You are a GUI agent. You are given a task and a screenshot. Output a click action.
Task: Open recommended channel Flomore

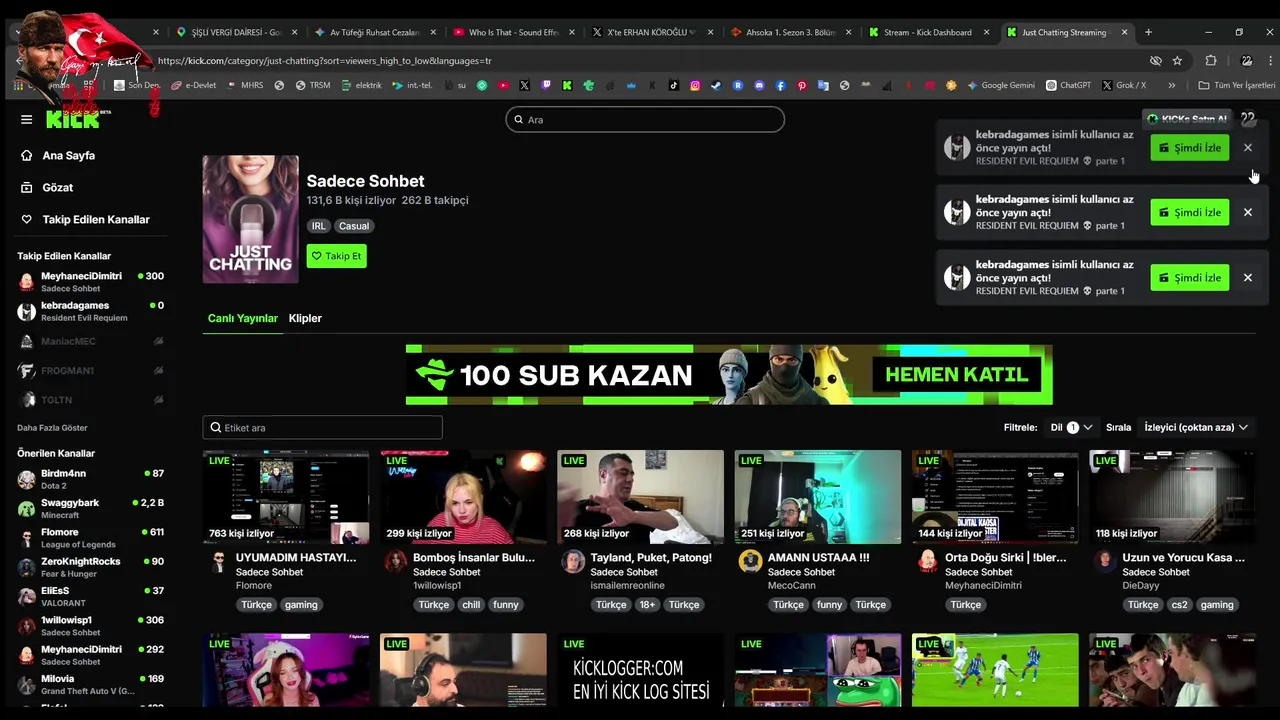tap(90, 538)
